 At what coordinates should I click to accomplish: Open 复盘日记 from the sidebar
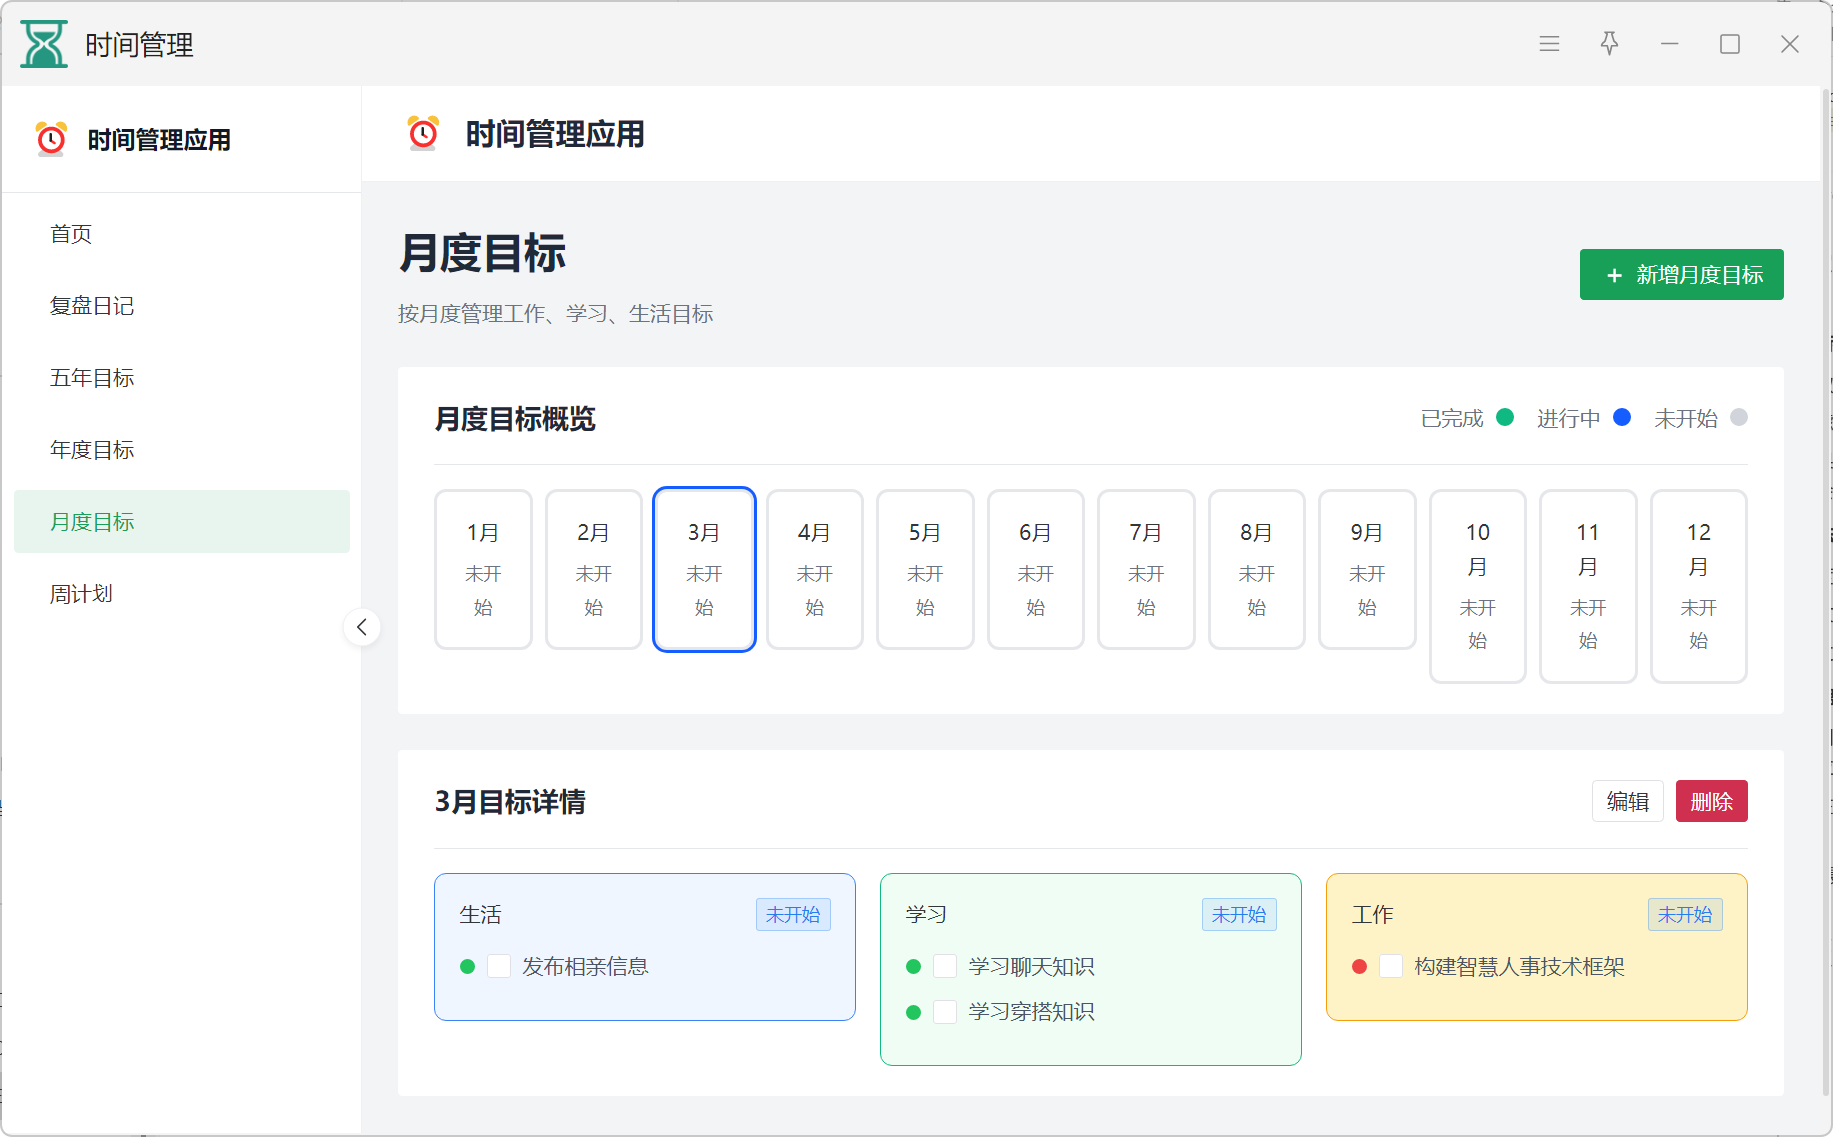(92, 306)
